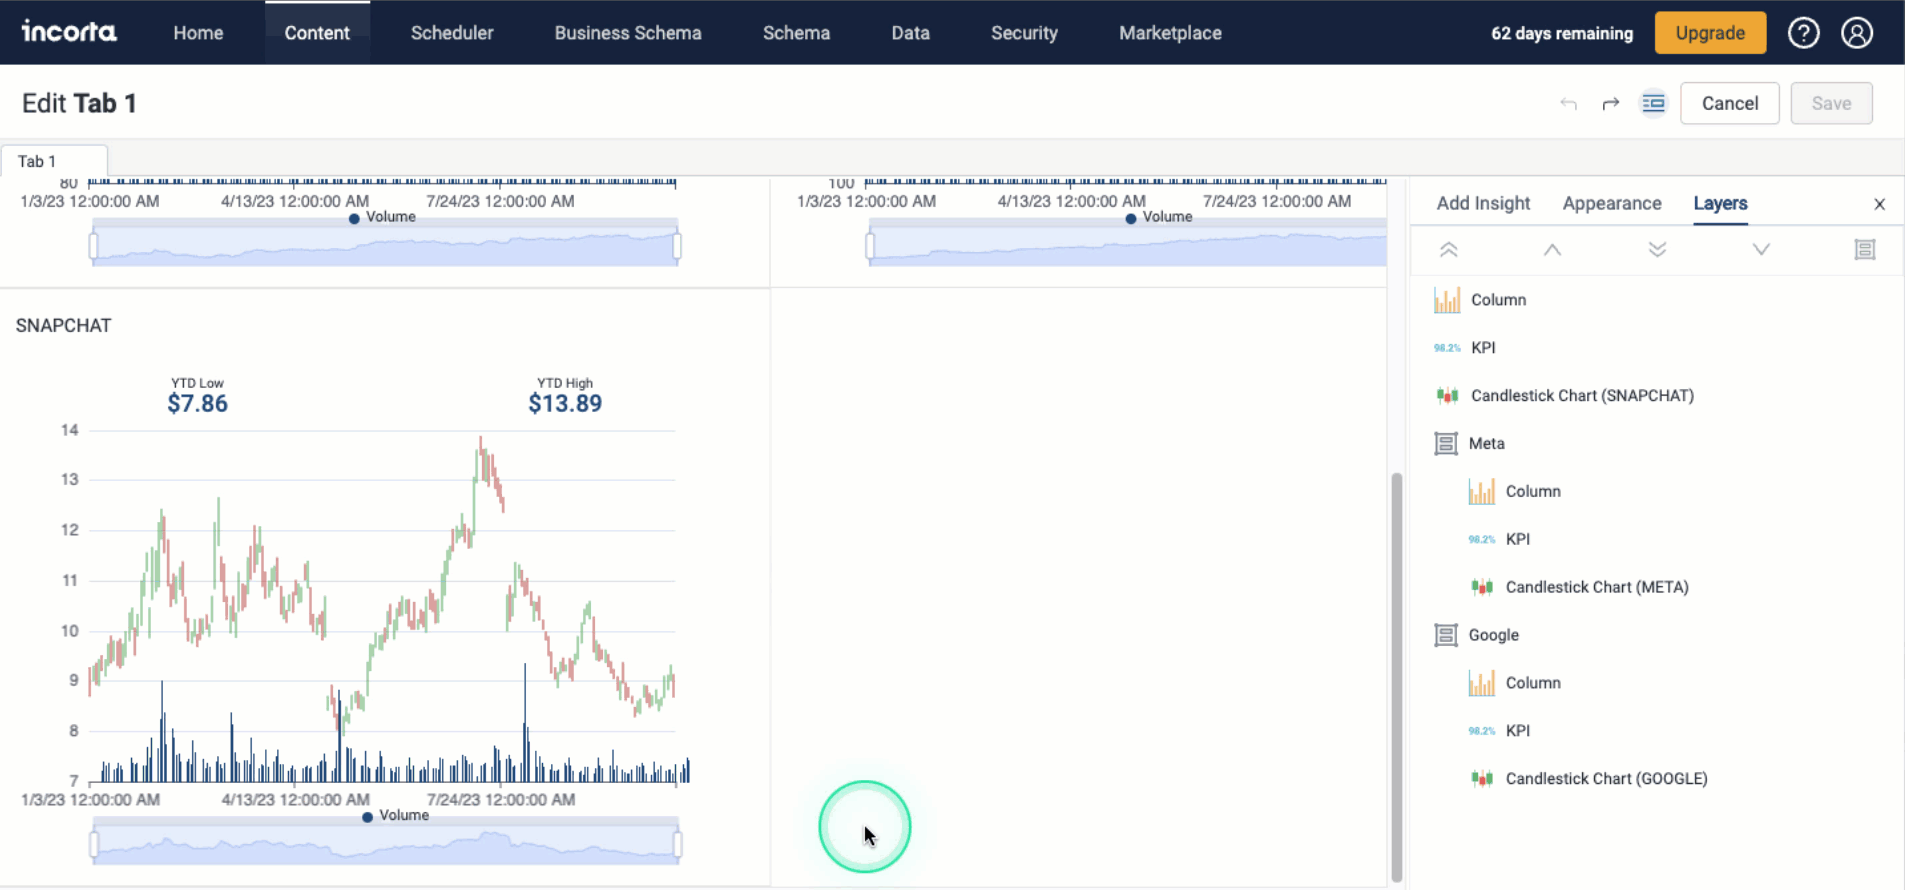Click the GOOGLE candlestick chart icon
The height and width of the screenshot is (890, 1905).
click(1482, 779)
